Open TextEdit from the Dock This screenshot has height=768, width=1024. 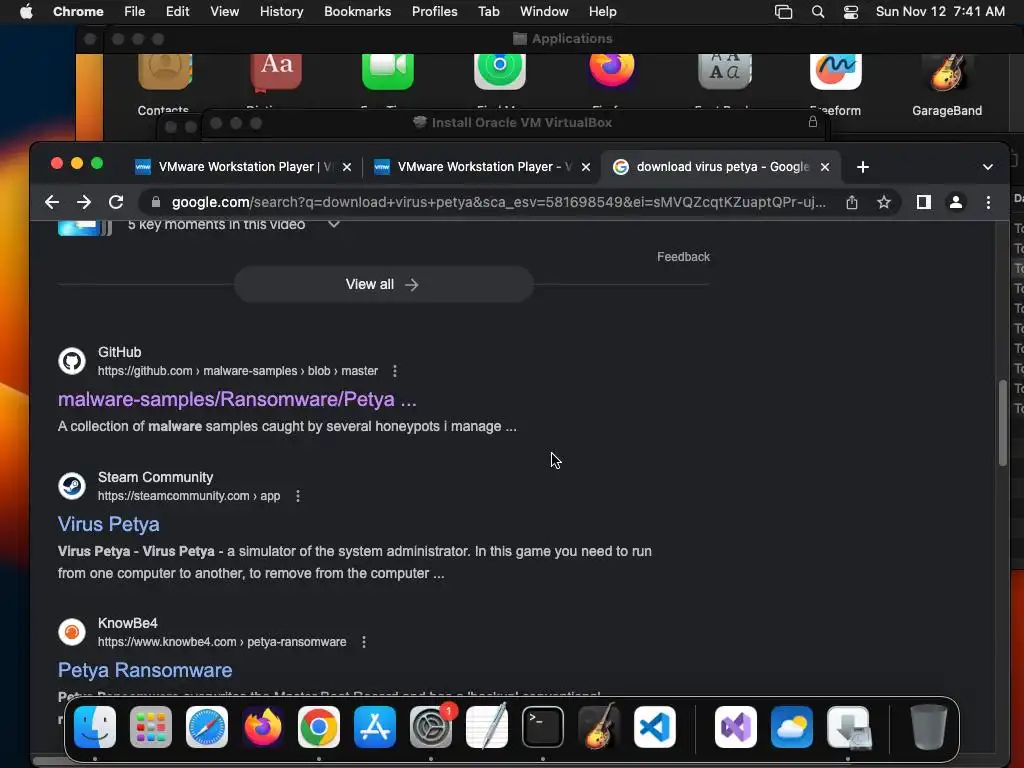pyautogui.click(x=487, y=727)
